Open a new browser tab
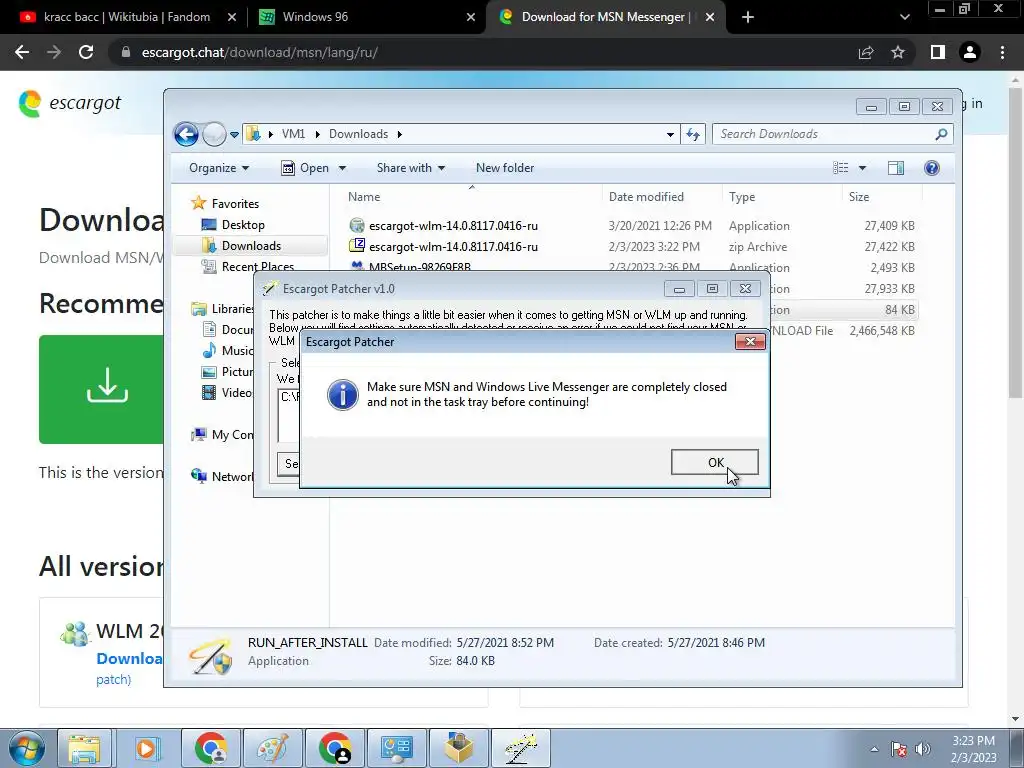 pos(748,18)
